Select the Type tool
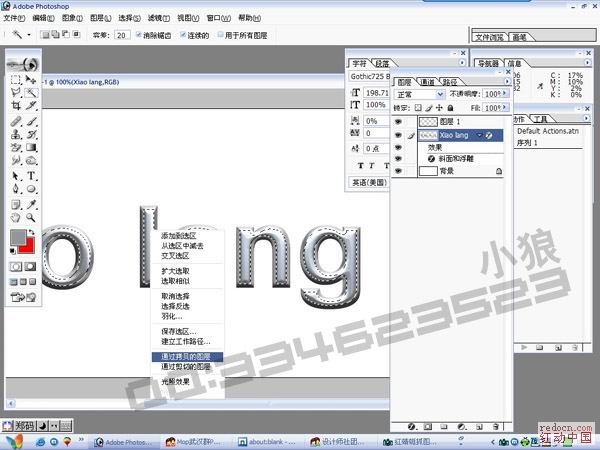The height and width of the screenshot is (450, 600). 31,175
